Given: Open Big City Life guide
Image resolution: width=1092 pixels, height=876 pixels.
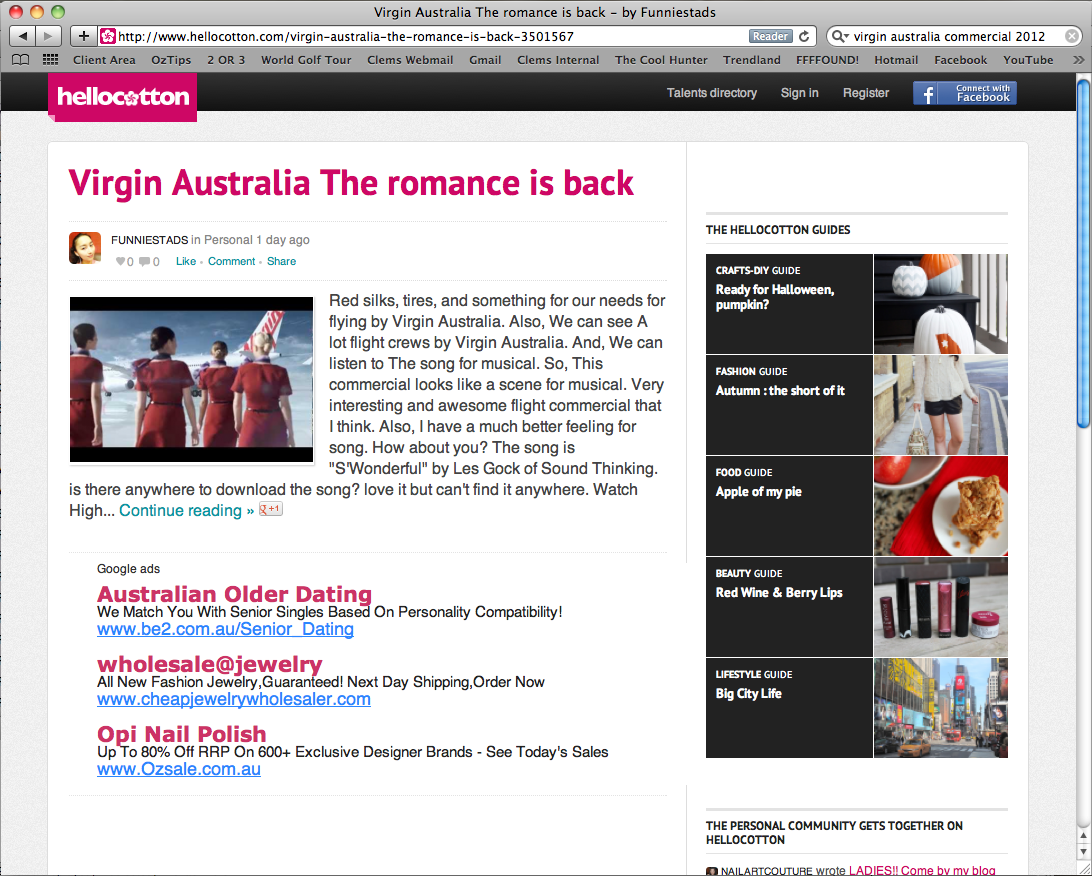Looking at the screenshot, I should point(749,694).
